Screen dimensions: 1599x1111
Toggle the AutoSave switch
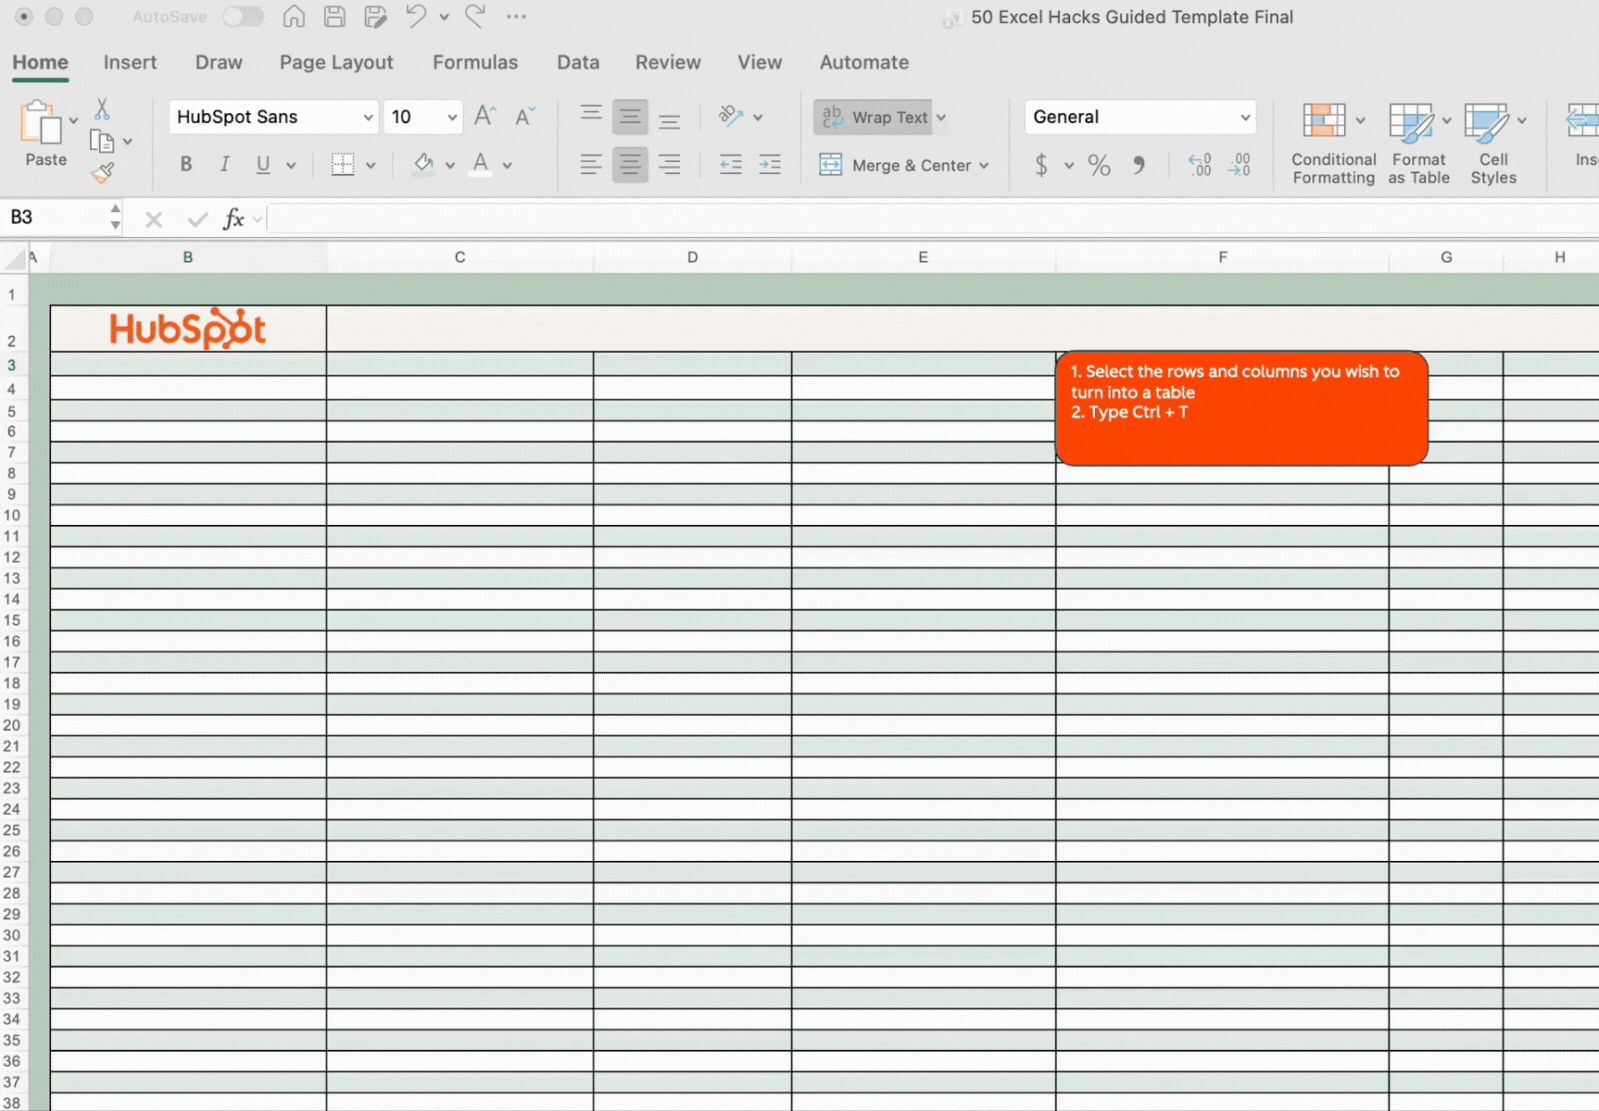coord(243,16)
